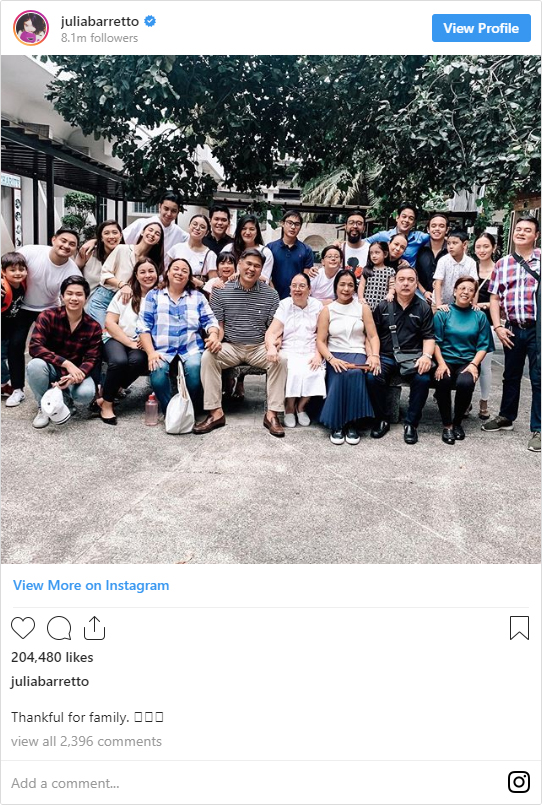Select the Thankful for family caption text
542x805 pixels.
pos(70,717)
